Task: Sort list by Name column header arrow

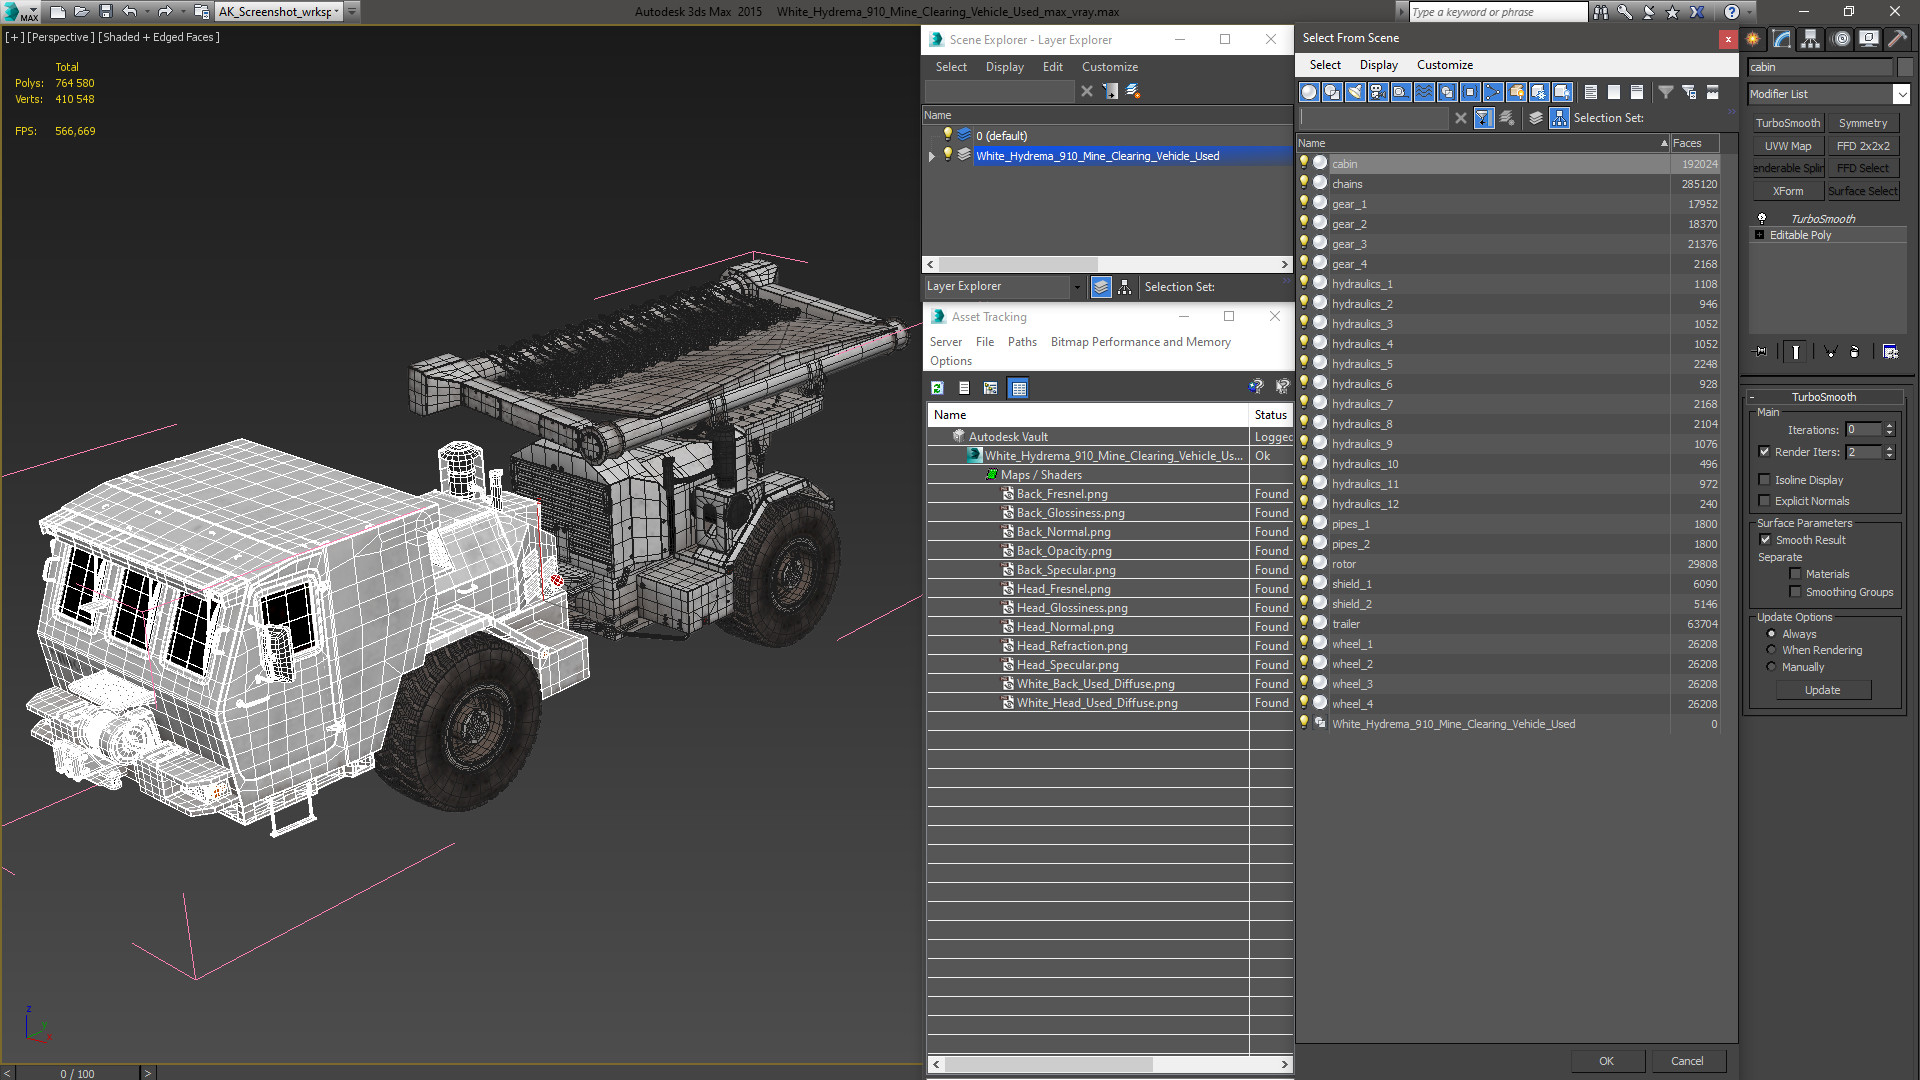Action: 1664,143
